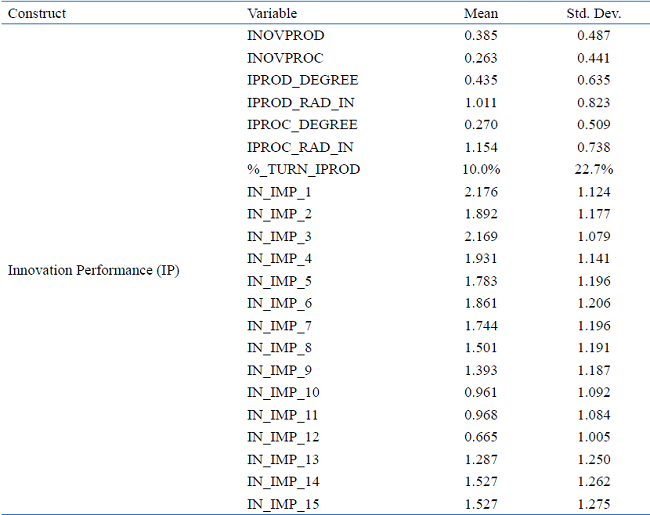Click the IN_IMP_14 variable cell

pos(283,481)
